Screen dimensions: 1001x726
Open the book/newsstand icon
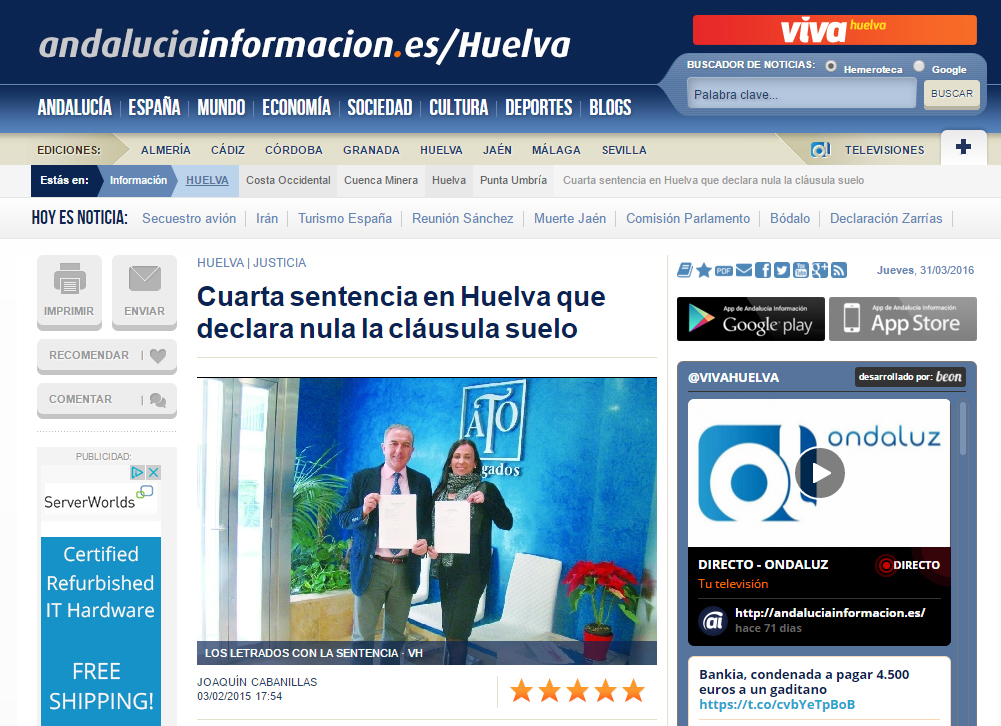[684, 270]
